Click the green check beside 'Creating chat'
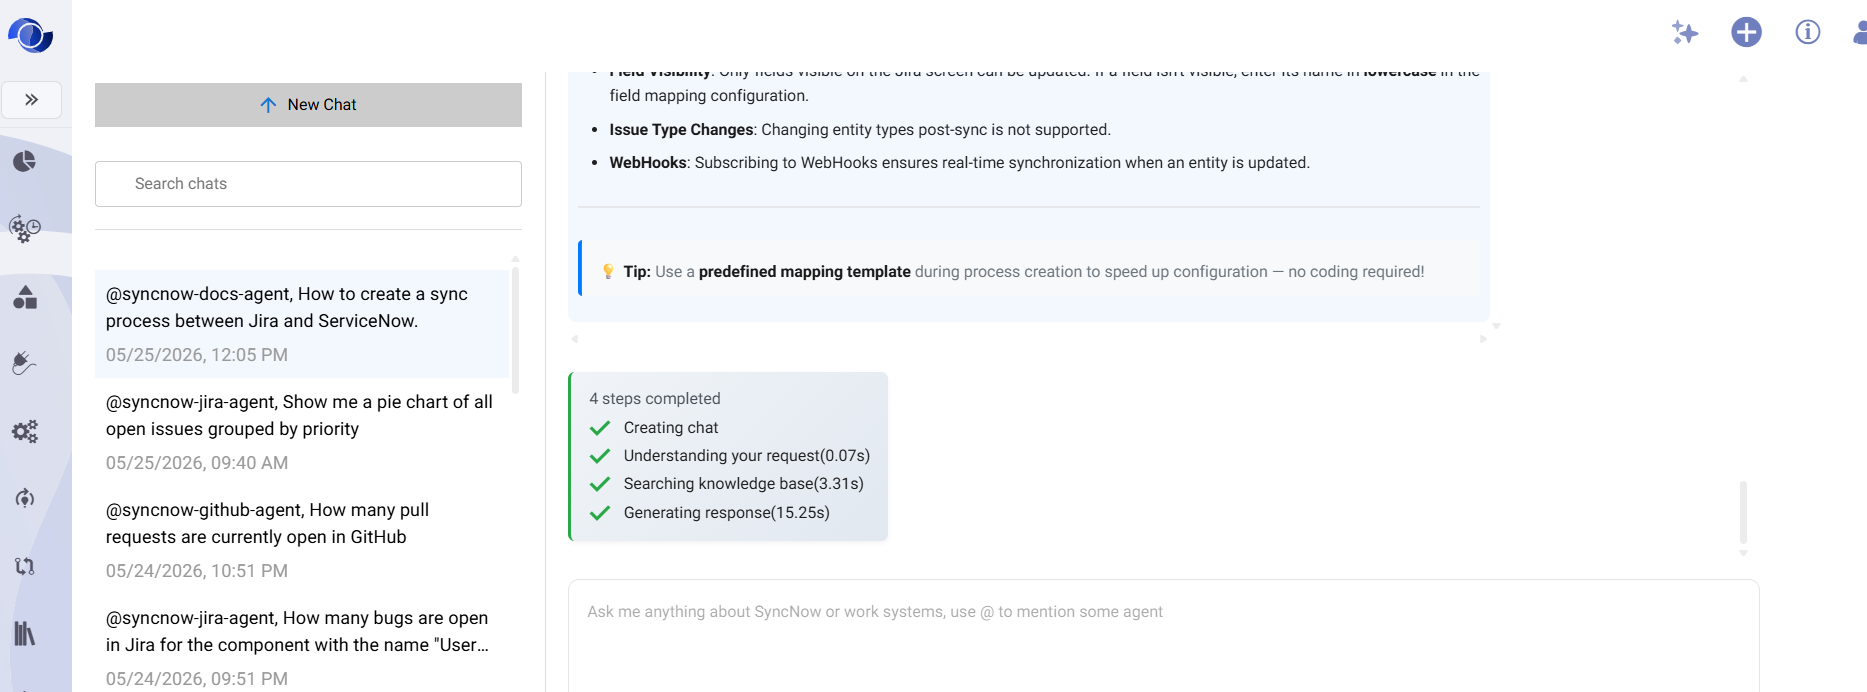Screen dimensions: 1867x692 tap(600, 428)
